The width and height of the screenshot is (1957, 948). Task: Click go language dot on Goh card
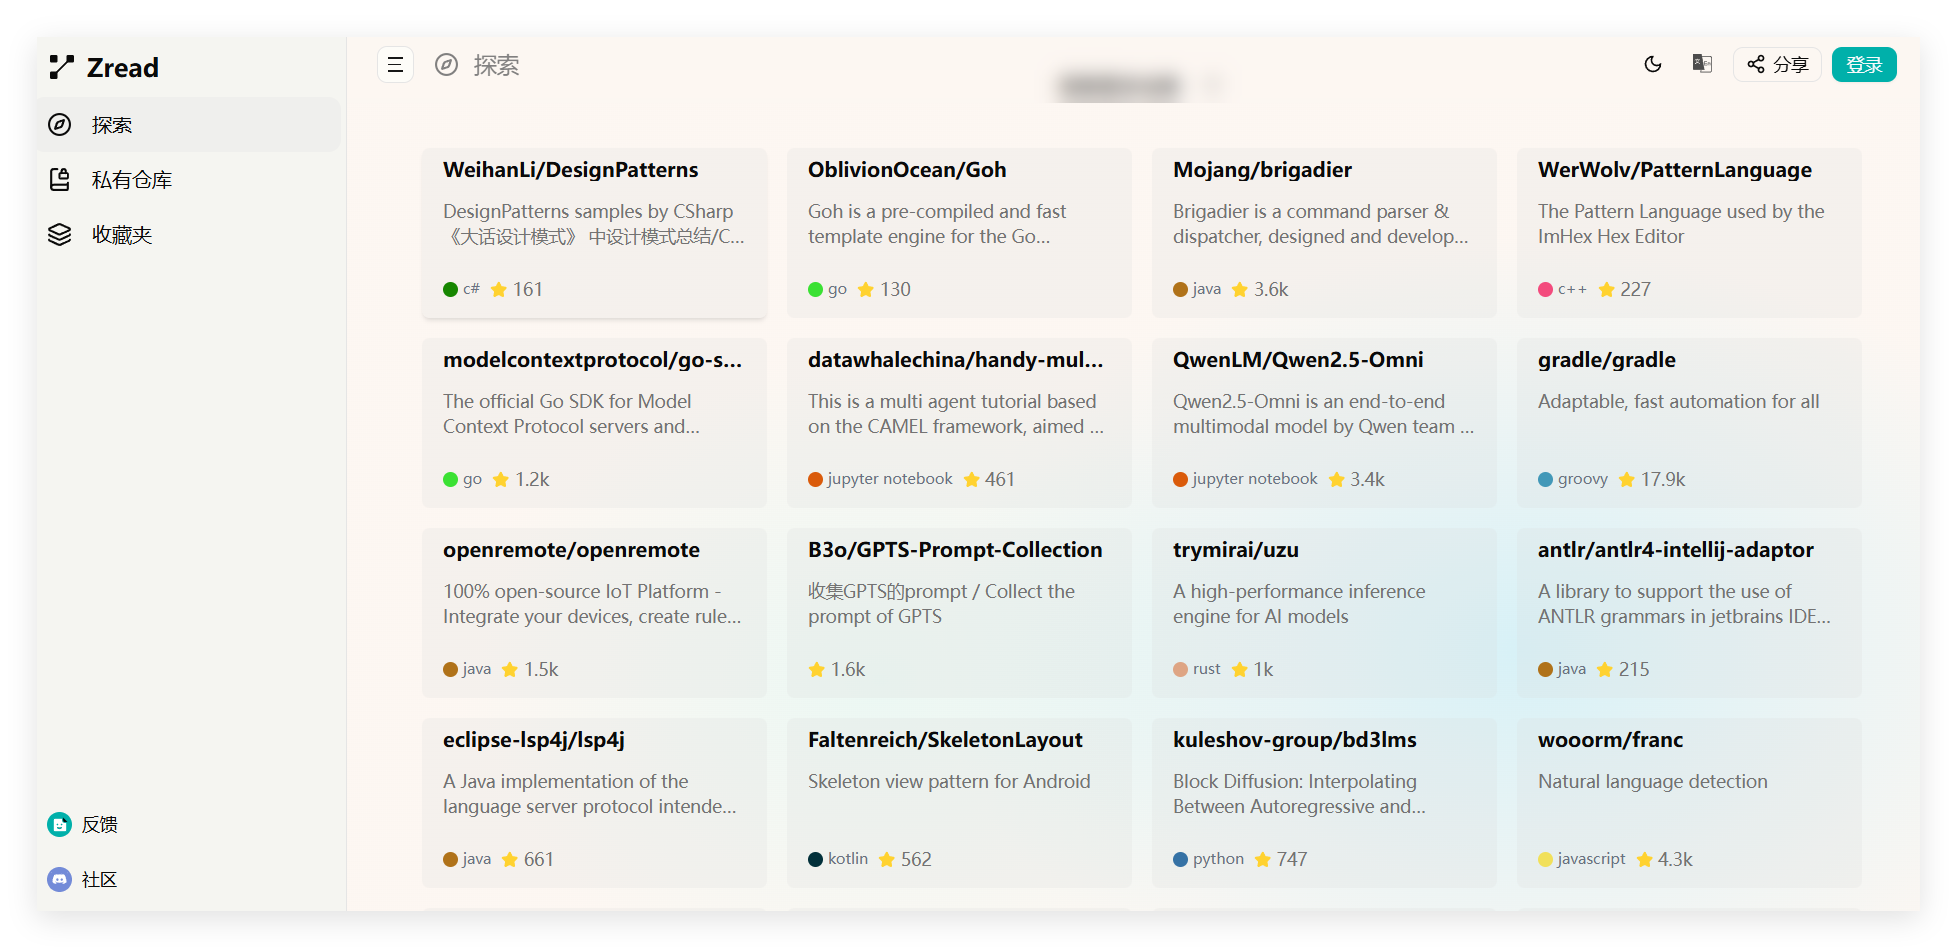tap(815, 289)
